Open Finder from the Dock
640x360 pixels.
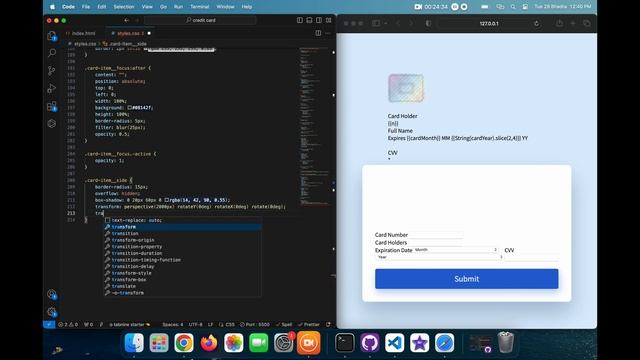pyautogui.click(x=134, y=343)
